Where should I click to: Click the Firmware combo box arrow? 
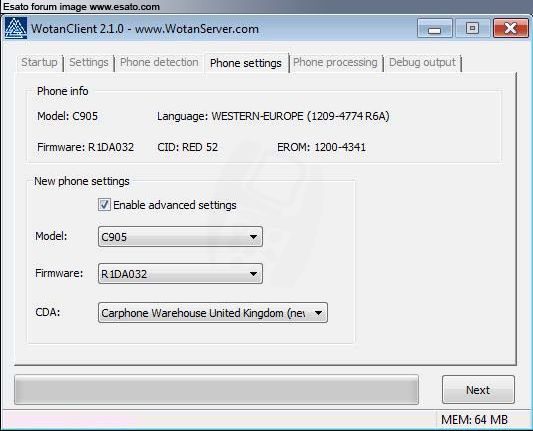click(253, 274)
